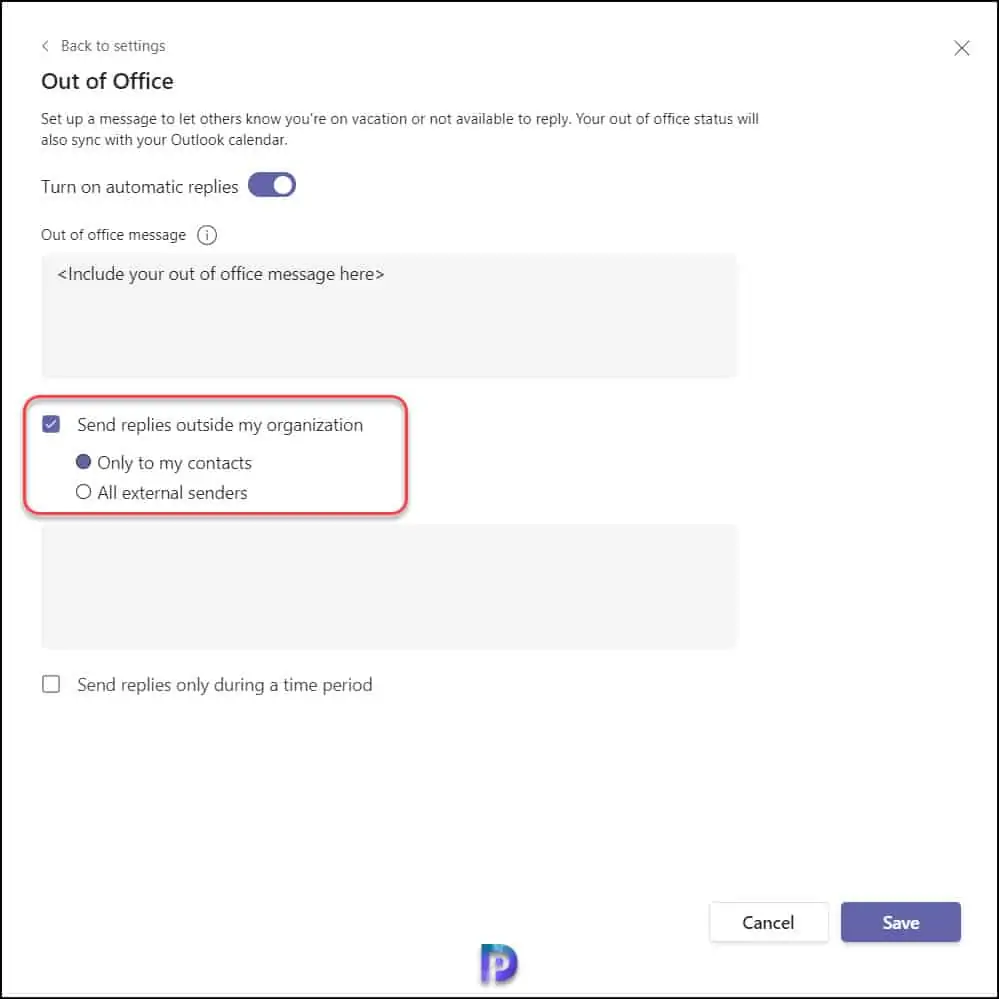Enable Send replies only during a time period checkbox
This screenshot has width=999, height=999.
pos(51,685)
